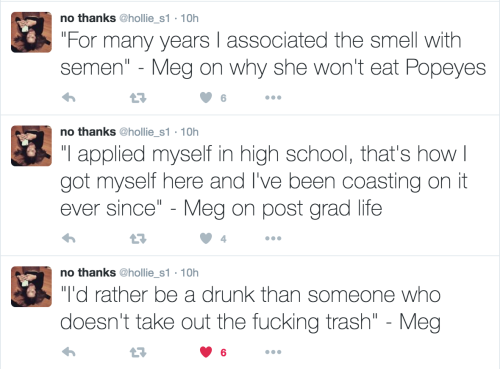Open more options on the trash tweet
This screenshot has height=369, width=500.
273,352
